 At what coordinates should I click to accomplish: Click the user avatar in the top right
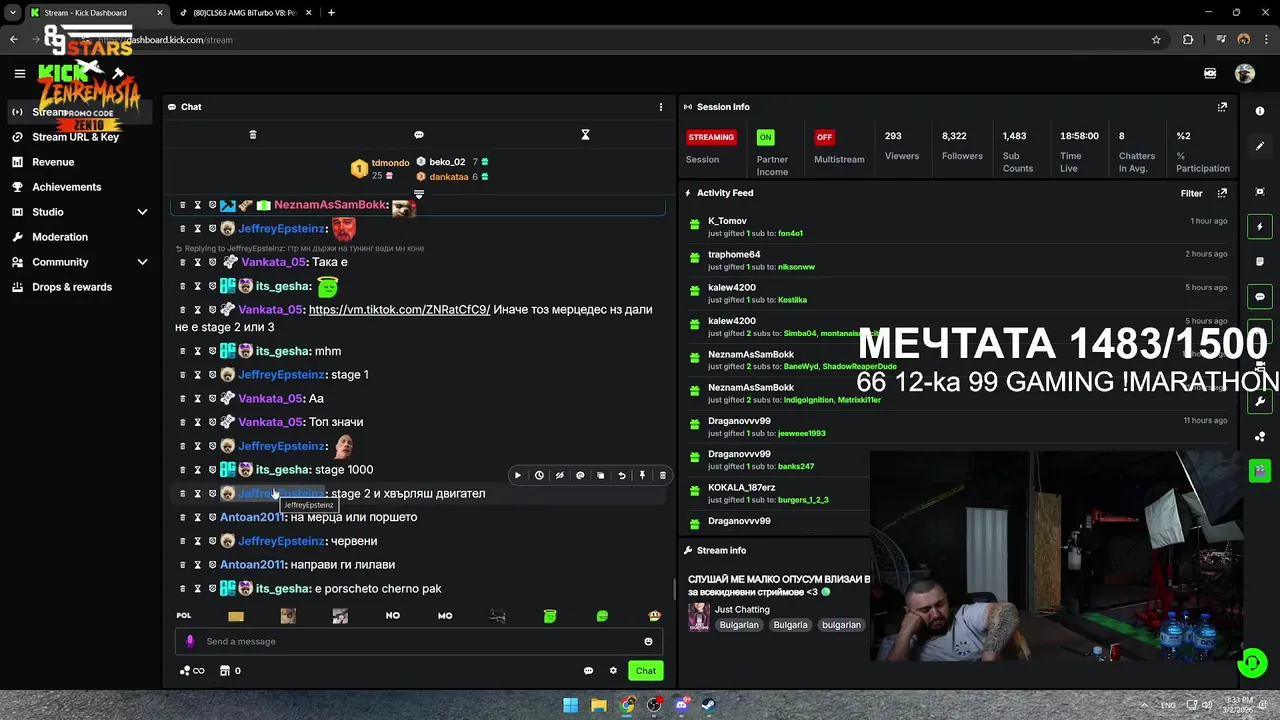[x=1245, y=73]
